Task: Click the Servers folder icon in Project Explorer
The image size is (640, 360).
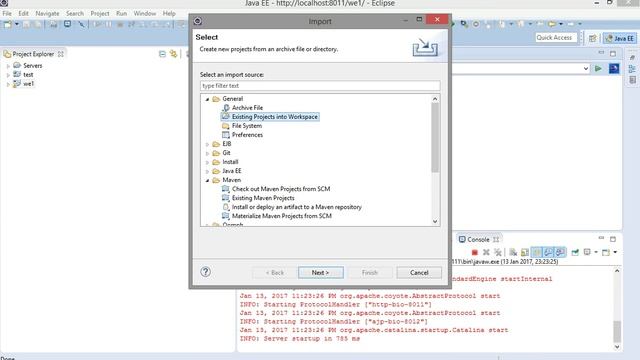Action: [17, 65]
